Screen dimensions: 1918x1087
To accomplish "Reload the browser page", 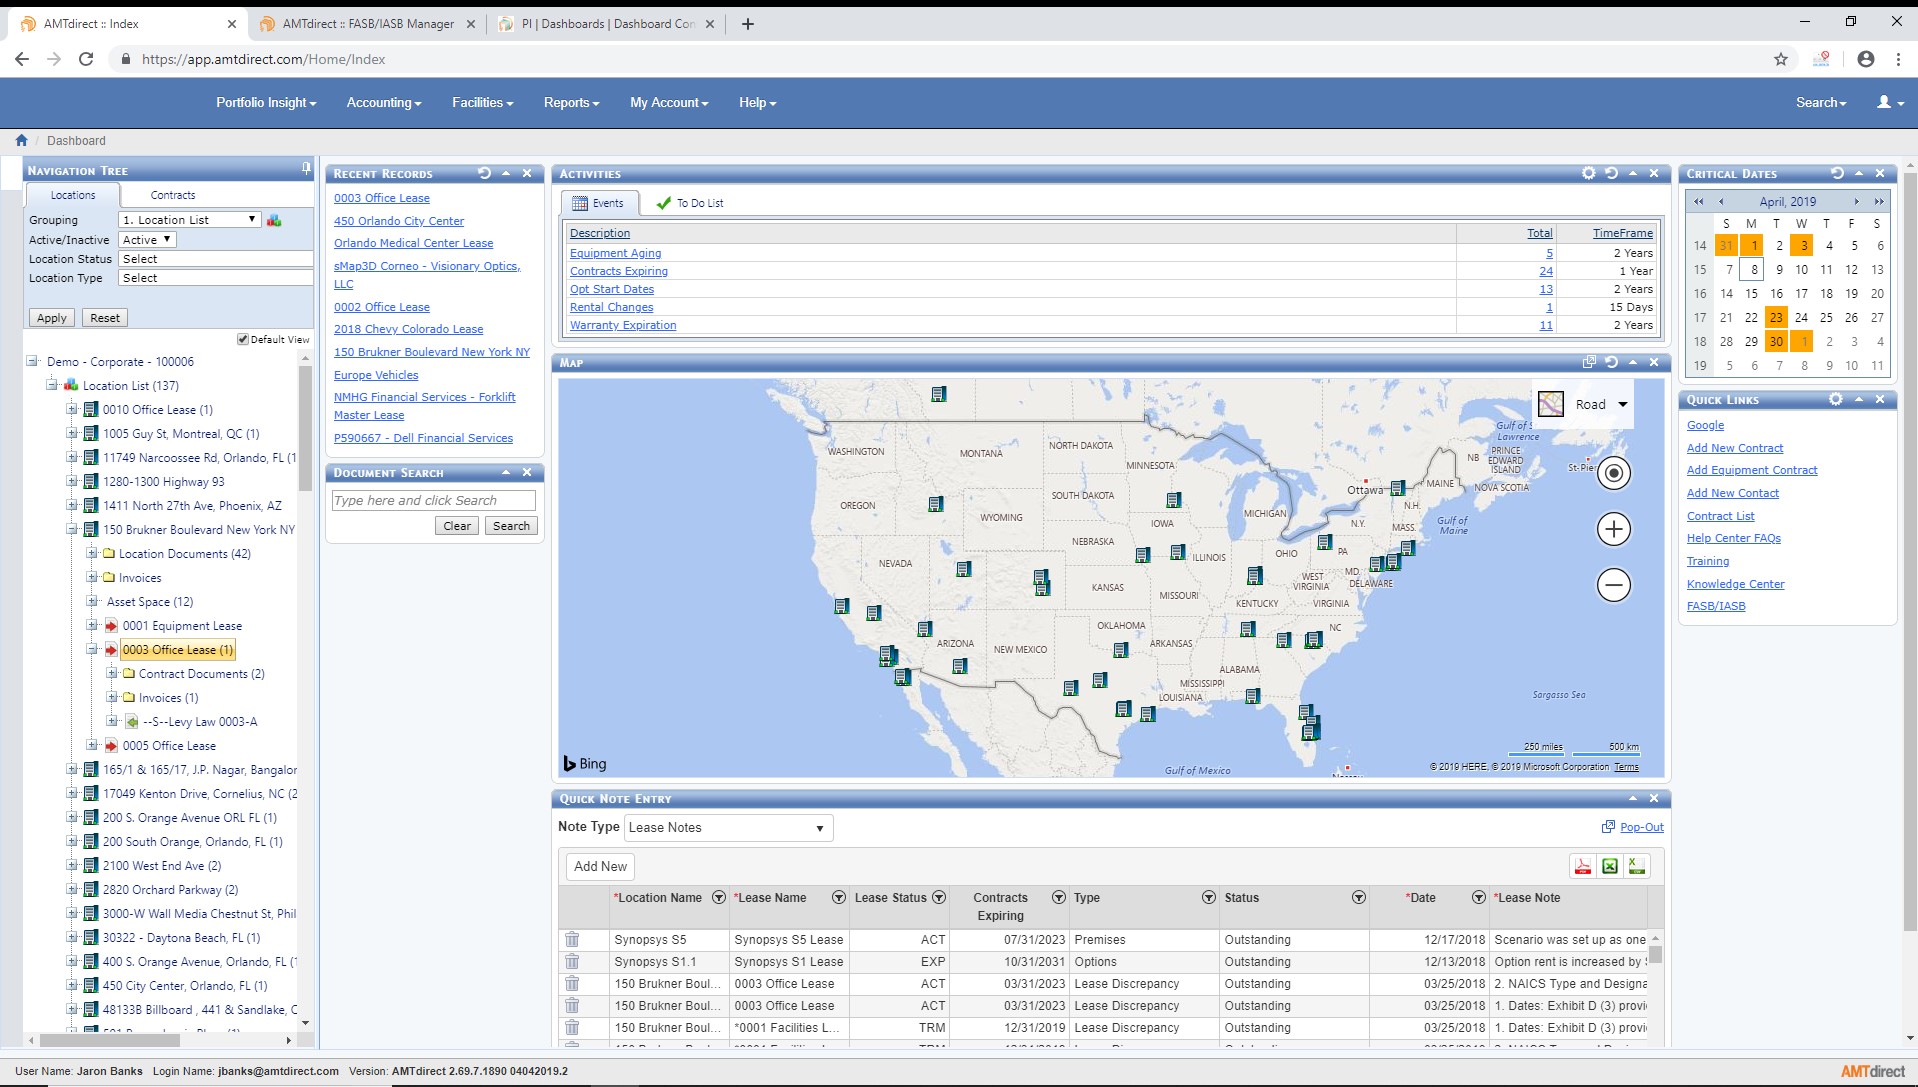I will (86, 59).
